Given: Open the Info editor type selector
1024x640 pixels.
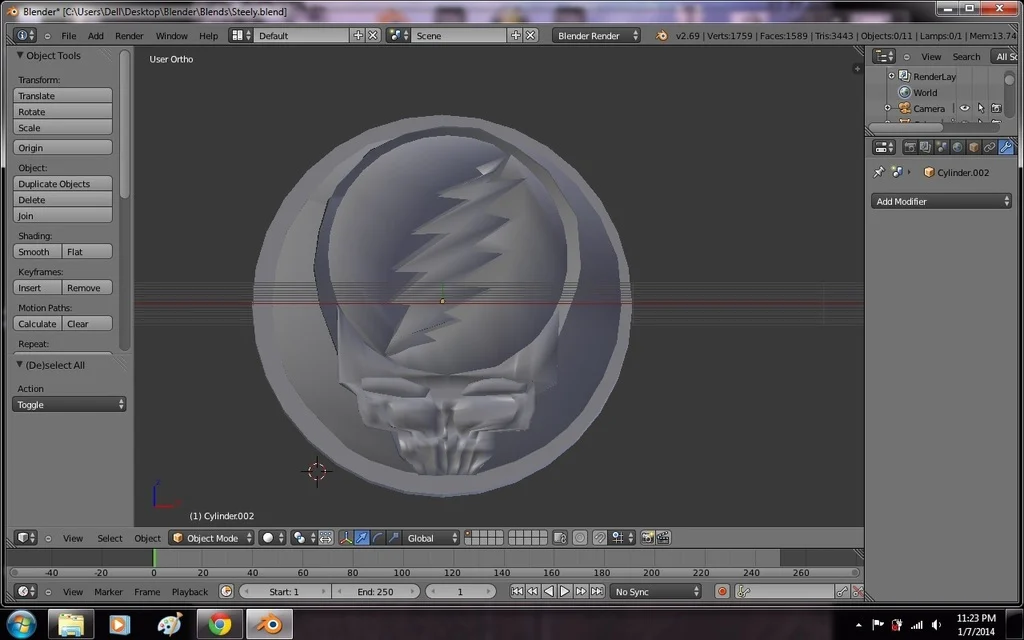Looking at the screenshot, I should tap(25, 35).
